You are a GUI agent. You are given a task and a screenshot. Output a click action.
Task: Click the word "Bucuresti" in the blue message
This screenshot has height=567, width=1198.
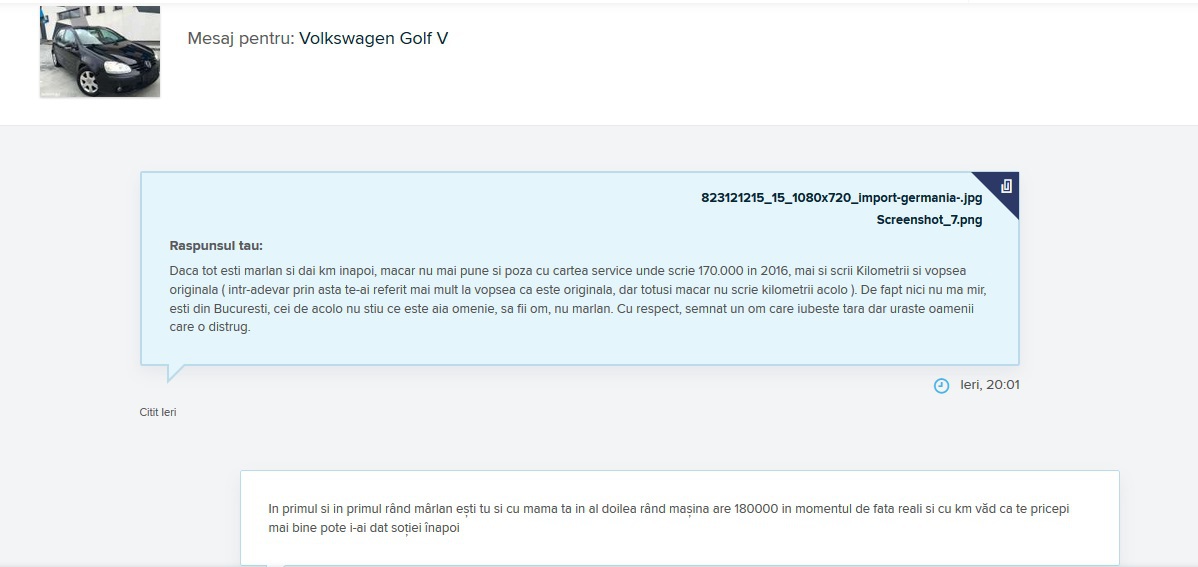242,308
